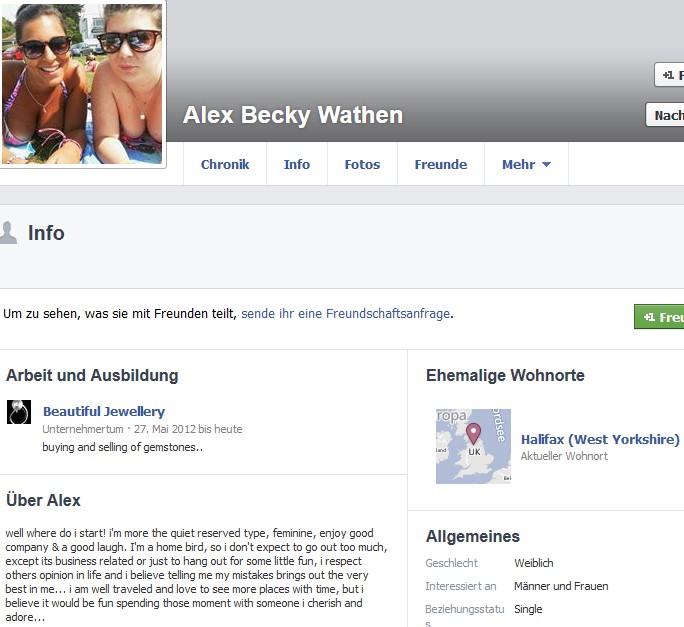
Task: Click the Arbeit und Ausbildung heading
Action: (92, 376)
